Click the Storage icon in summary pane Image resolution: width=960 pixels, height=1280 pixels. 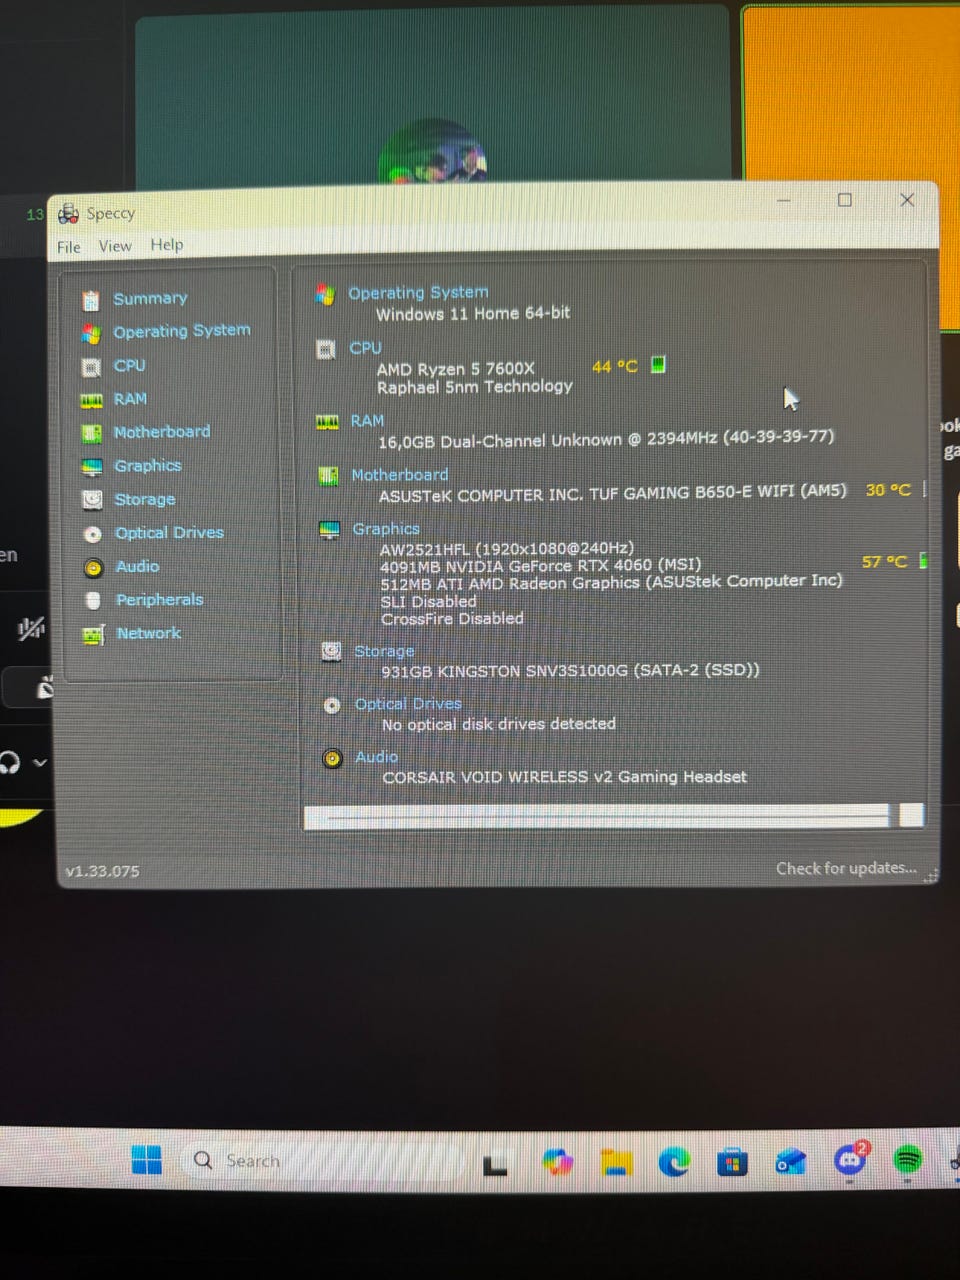331,652
